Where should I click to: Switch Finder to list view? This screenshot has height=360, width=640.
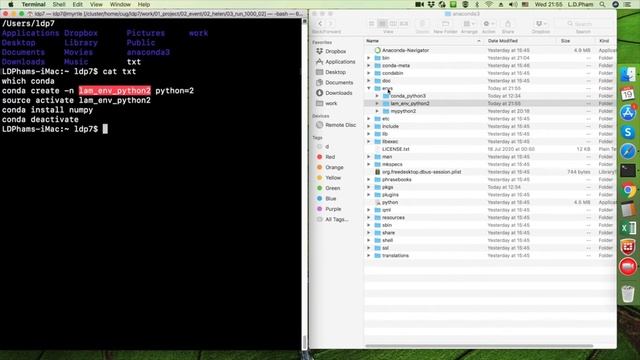click(382, 24)
